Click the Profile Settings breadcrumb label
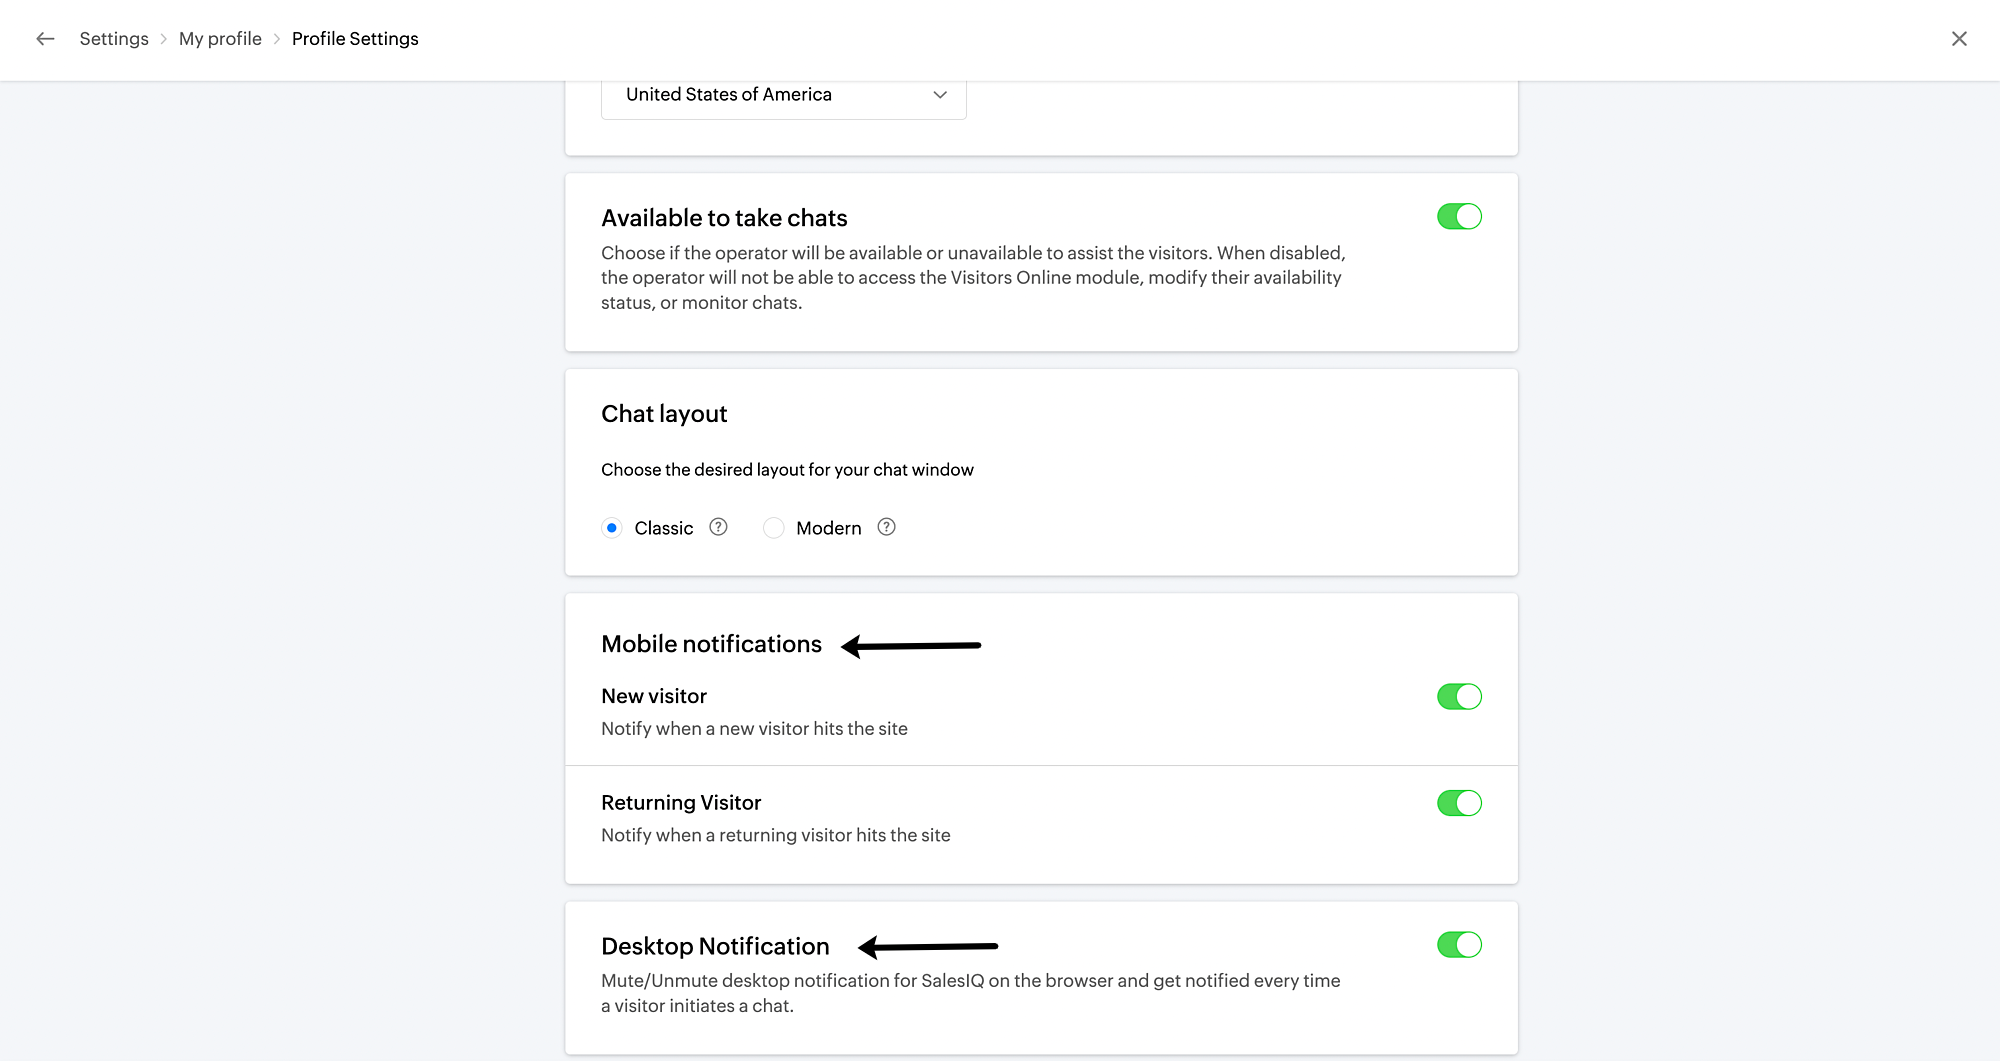 pos(355,38)
